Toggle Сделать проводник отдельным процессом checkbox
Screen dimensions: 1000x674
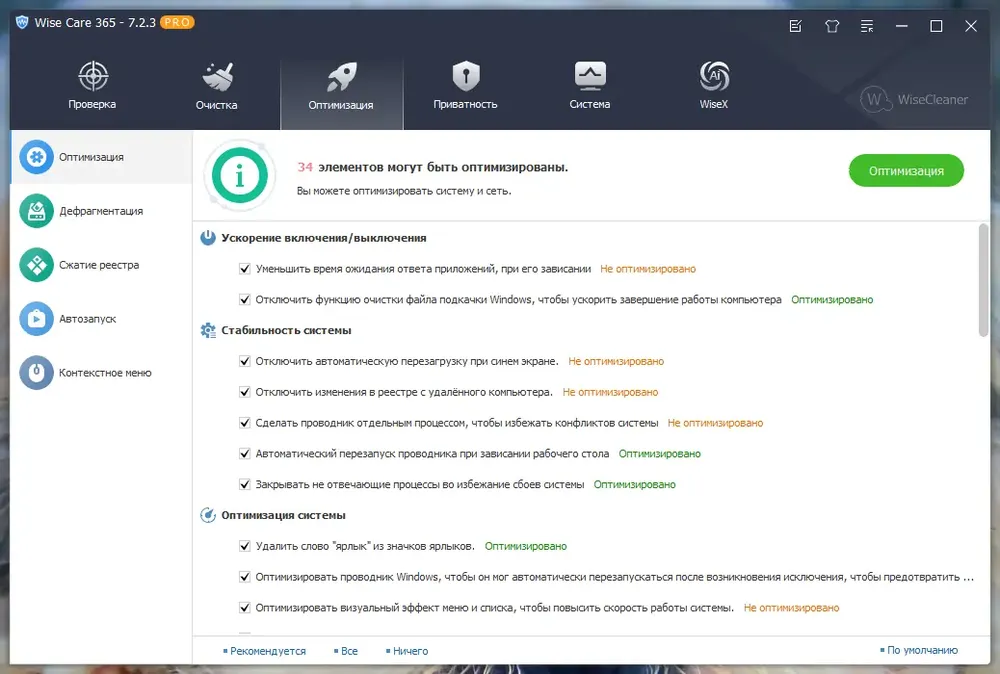coord(244,423)
